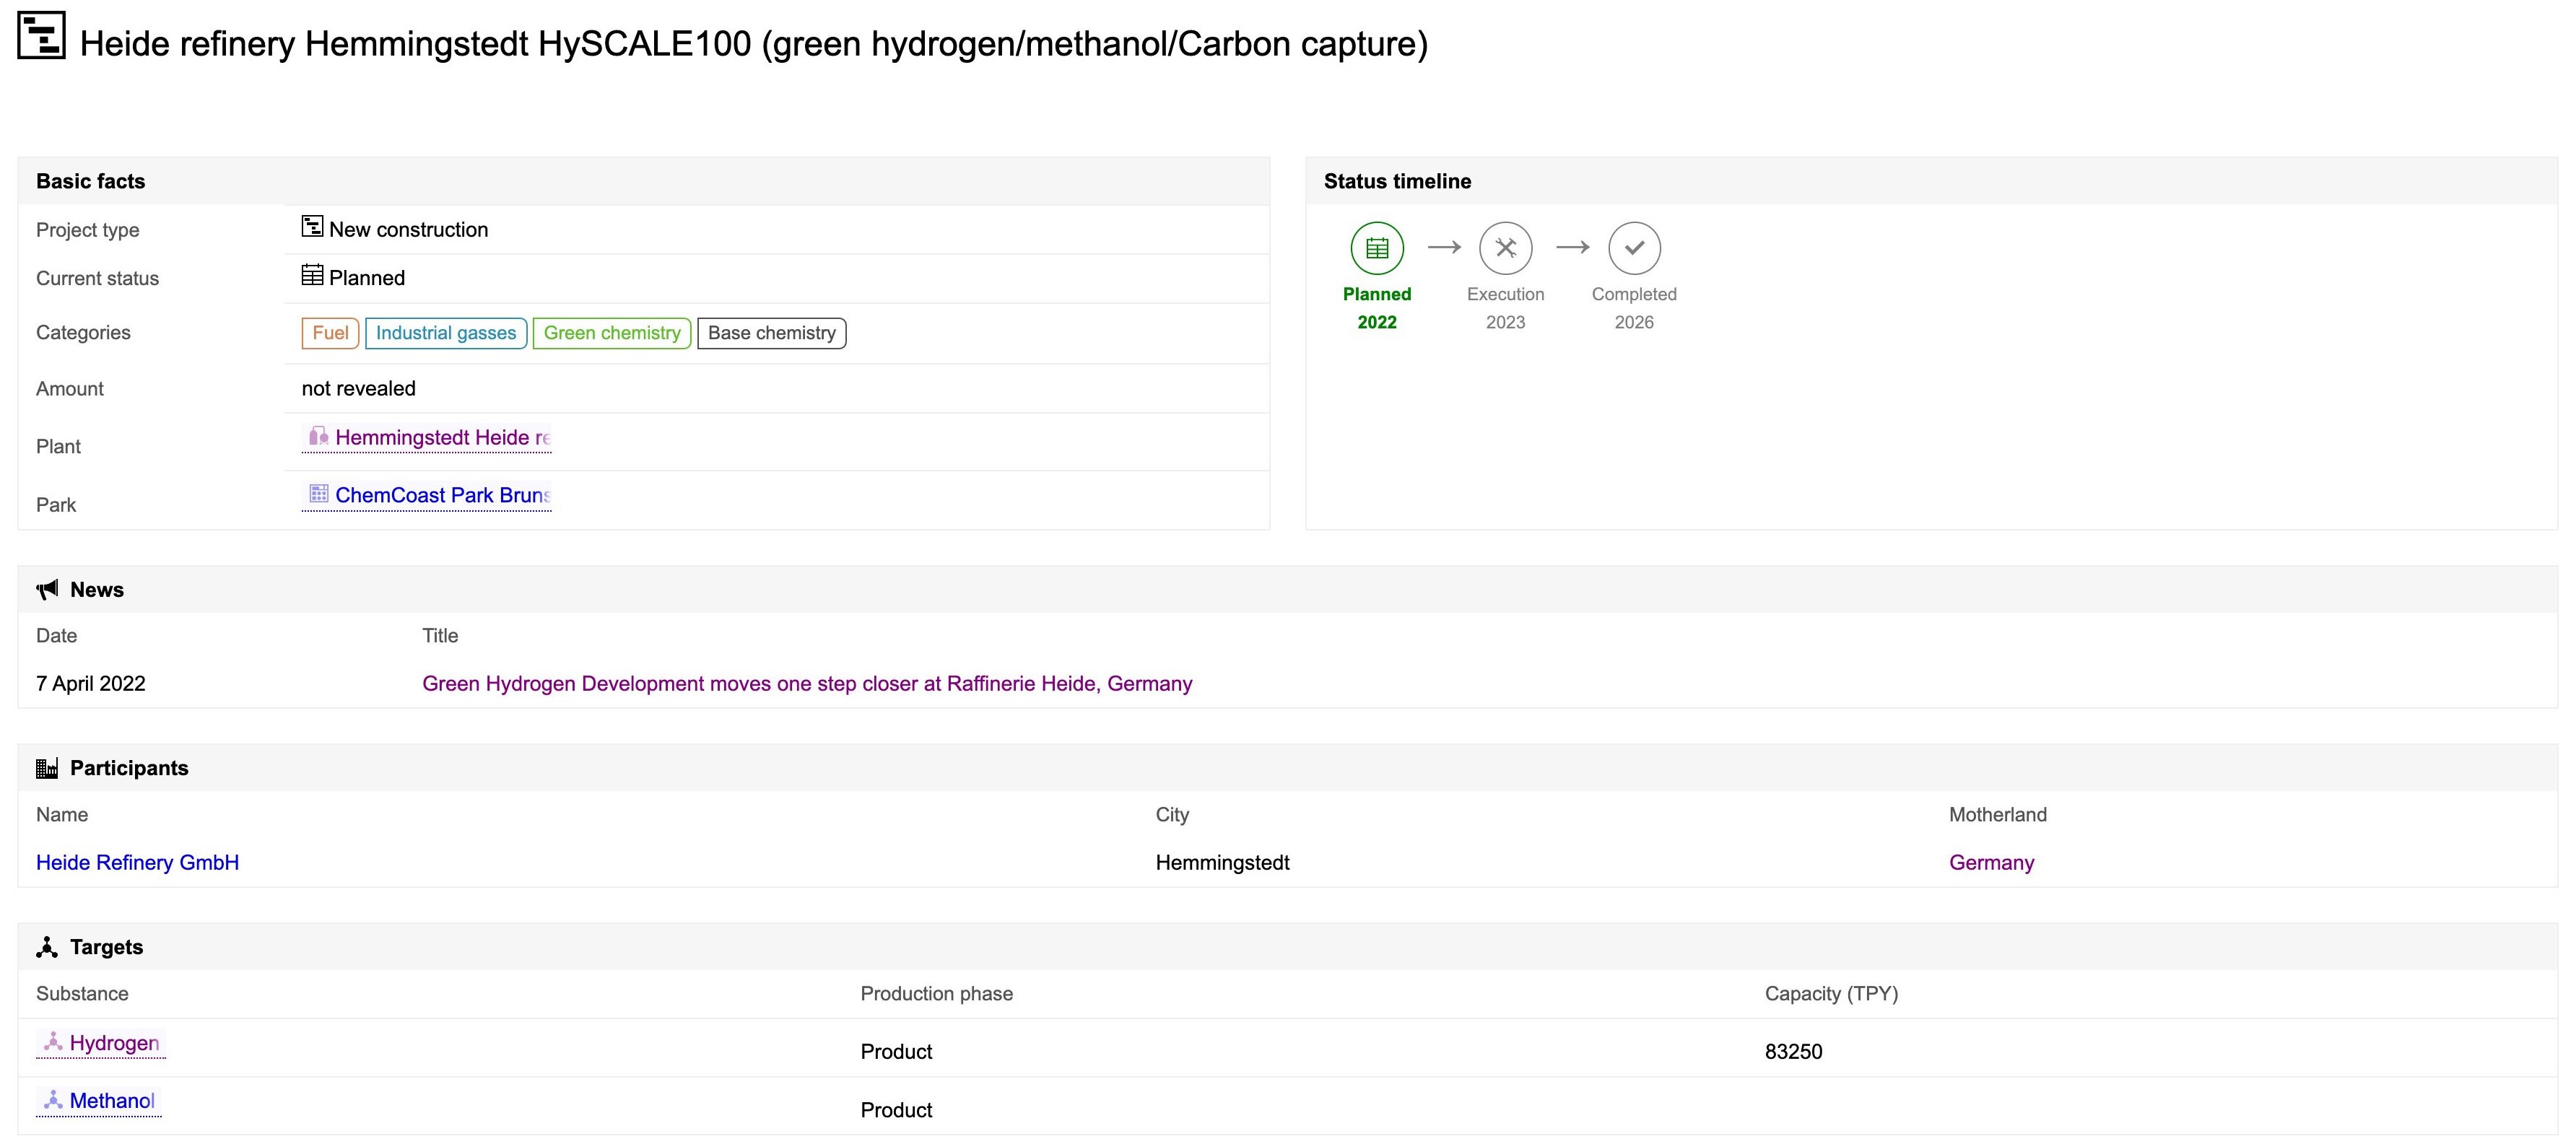2576x1144 pixels.
Task: Click the calendar icon beside Planned status
Action: point(313,276)
